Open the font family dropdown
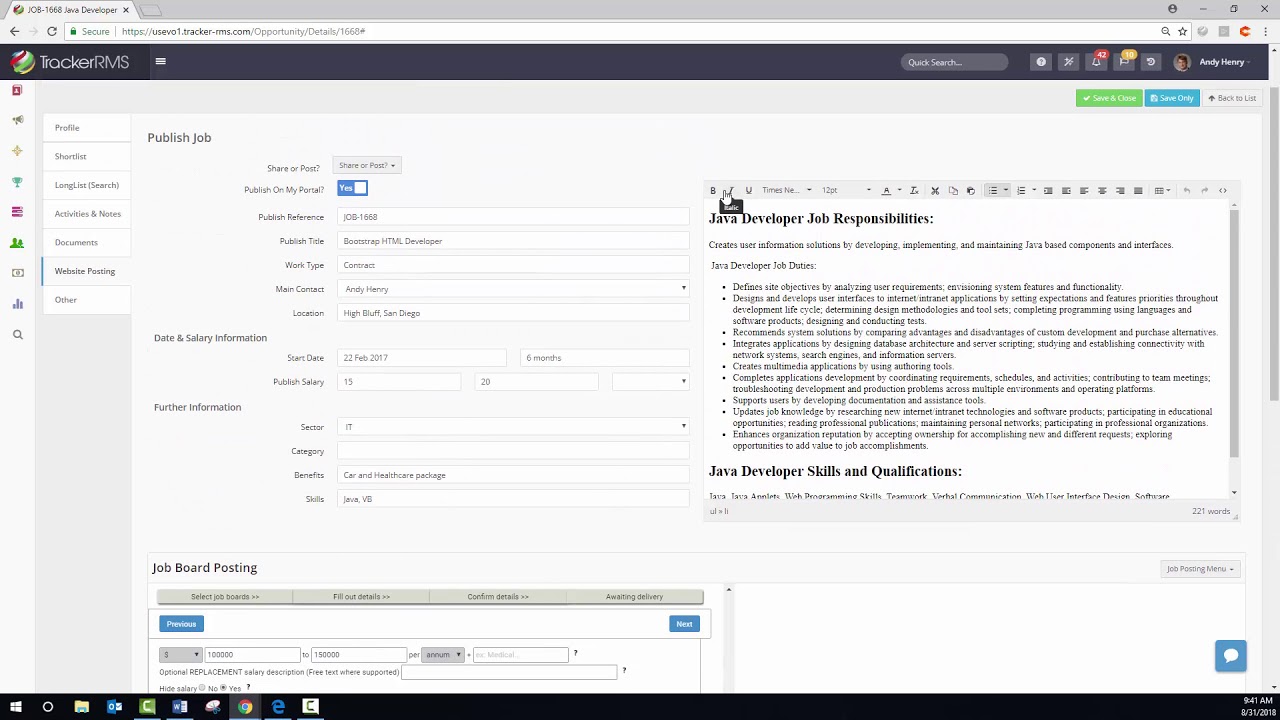Screen dimensions: 1280x720 786,190
